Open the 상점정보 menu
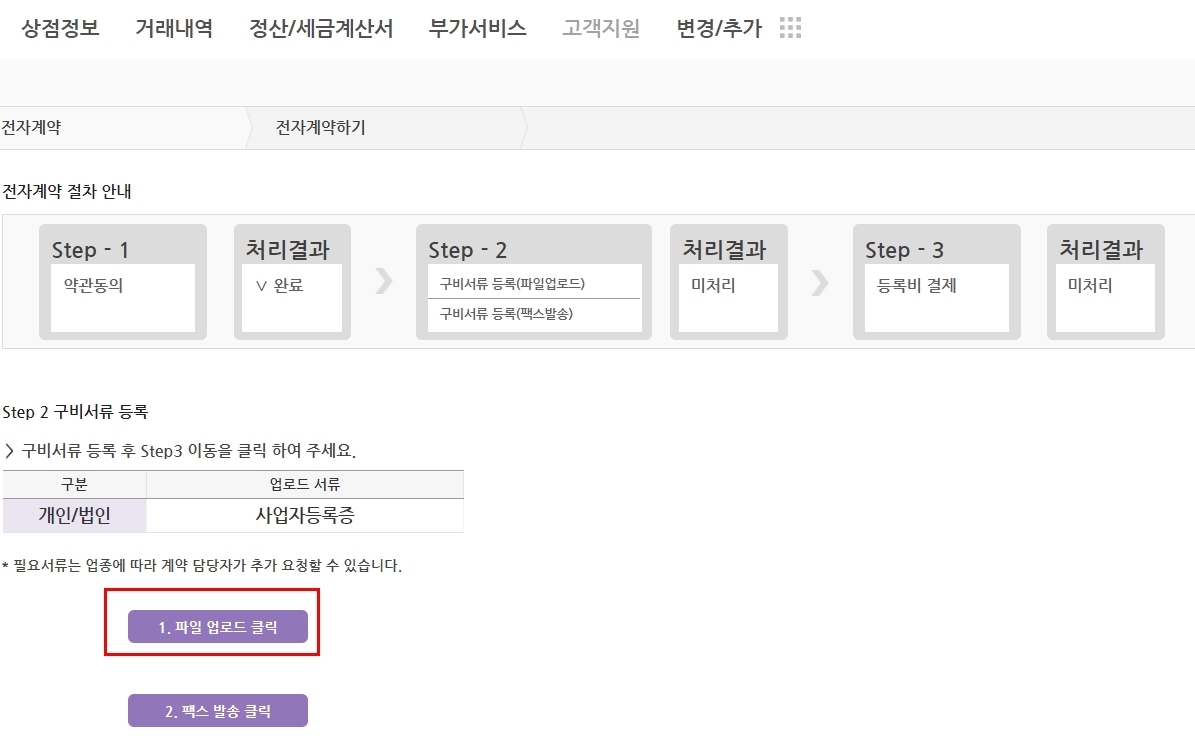 (60, 28)
